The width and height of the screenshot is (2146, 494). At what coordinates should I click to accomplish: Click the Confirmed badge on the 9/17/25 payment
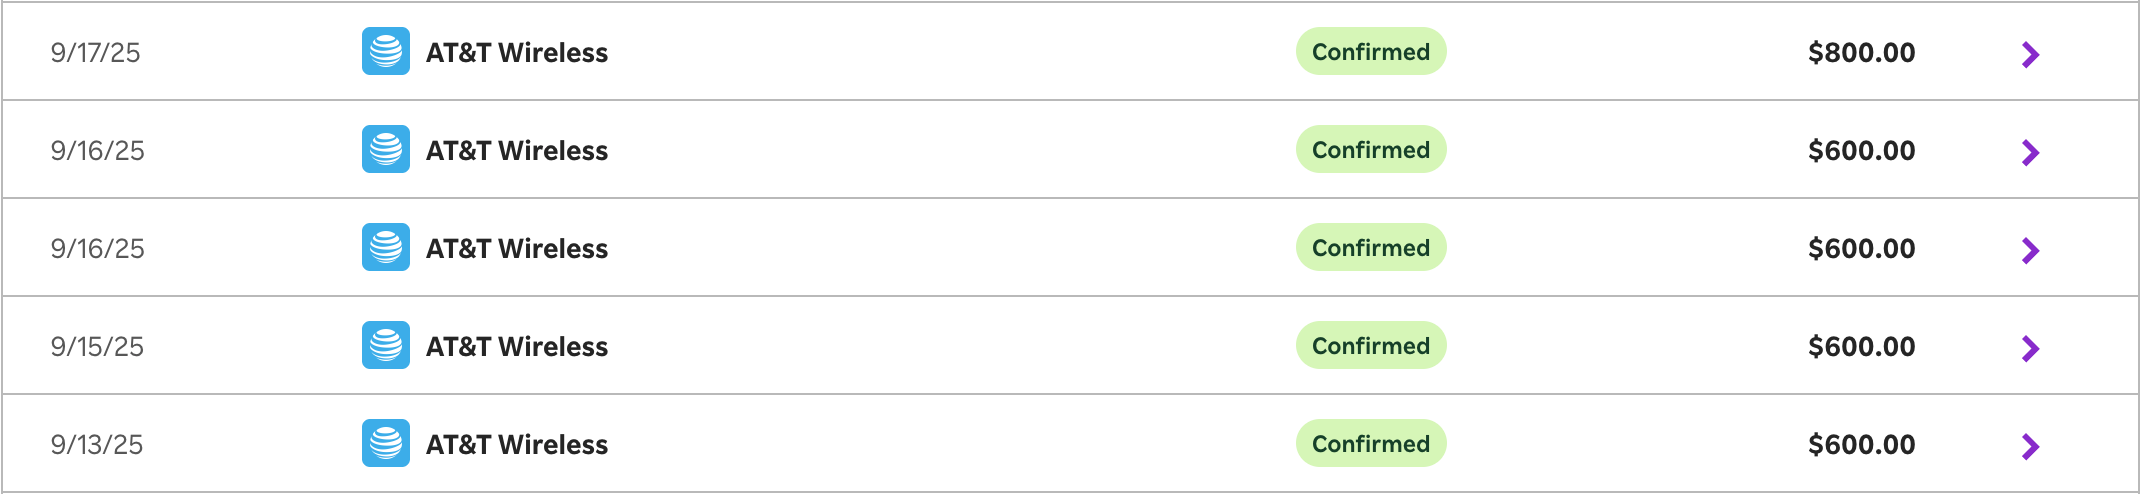(x=1370, y=51)
